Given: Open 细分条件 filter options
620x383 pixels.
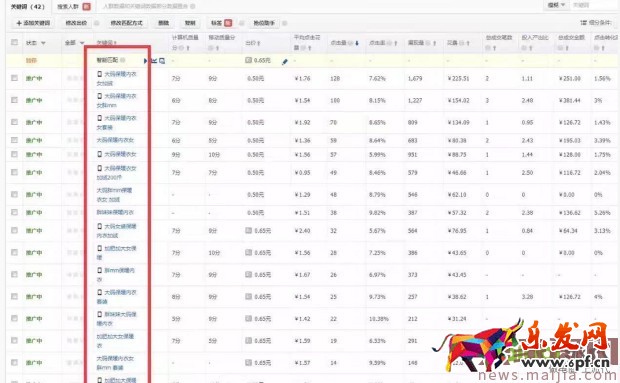Looking at the screenshot, I should pyautogui.click(x=596, y=23).
